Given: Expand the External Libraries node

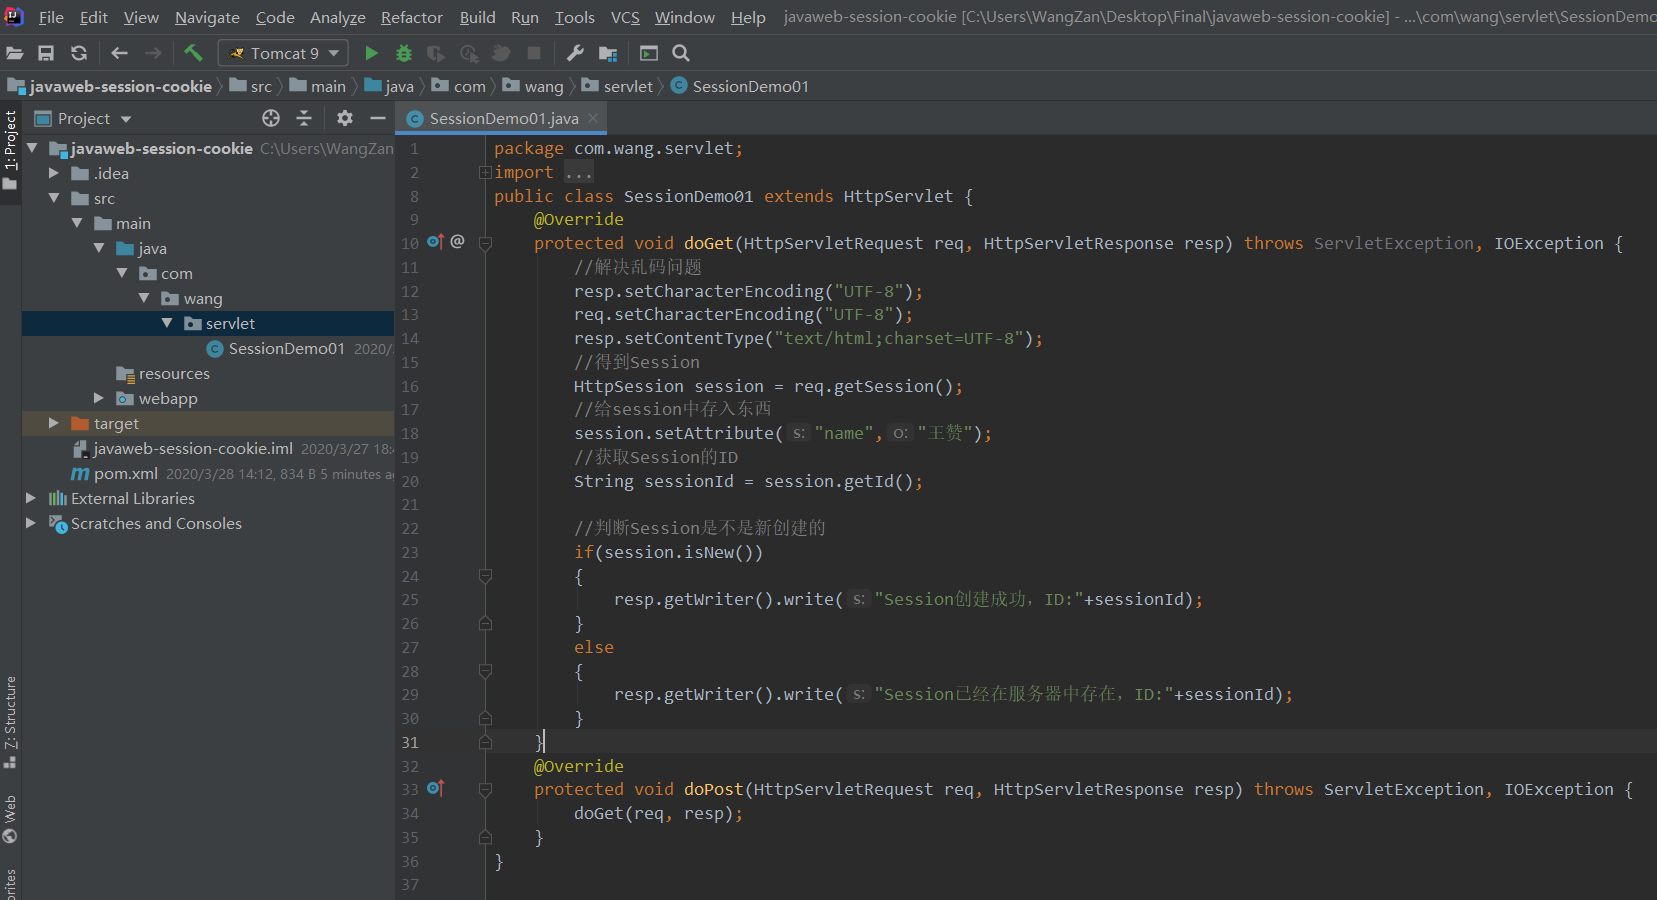Looking at the screenshot, I should pos(31,498).
